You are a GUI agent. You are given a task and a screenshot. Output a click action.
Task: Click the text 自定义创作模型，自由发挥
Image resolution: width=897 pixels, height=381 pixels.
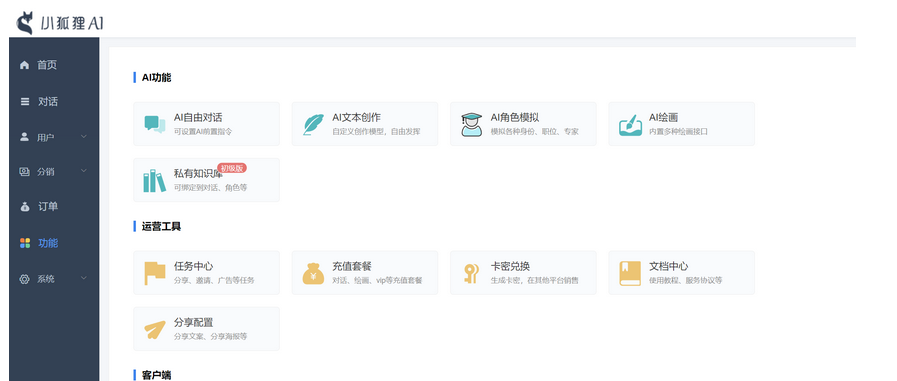point(376,132)
